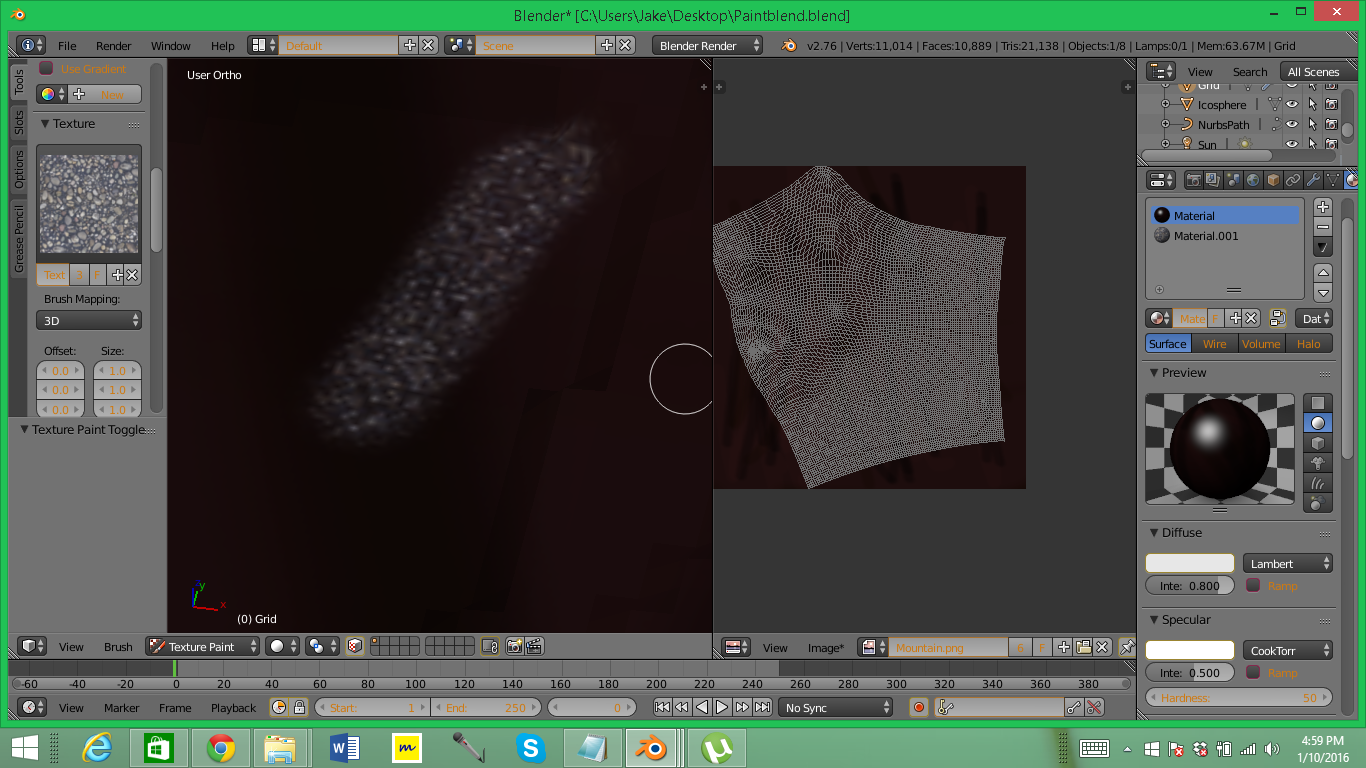Open the modifiers tab (wrench icon)

click(x=1313, y=180)
